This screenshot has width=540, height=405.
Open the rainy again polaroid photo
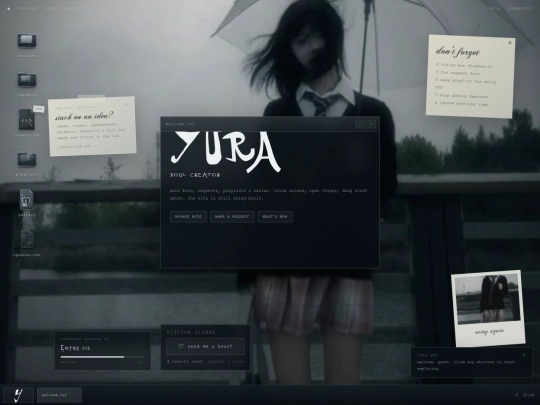(488, 308)
